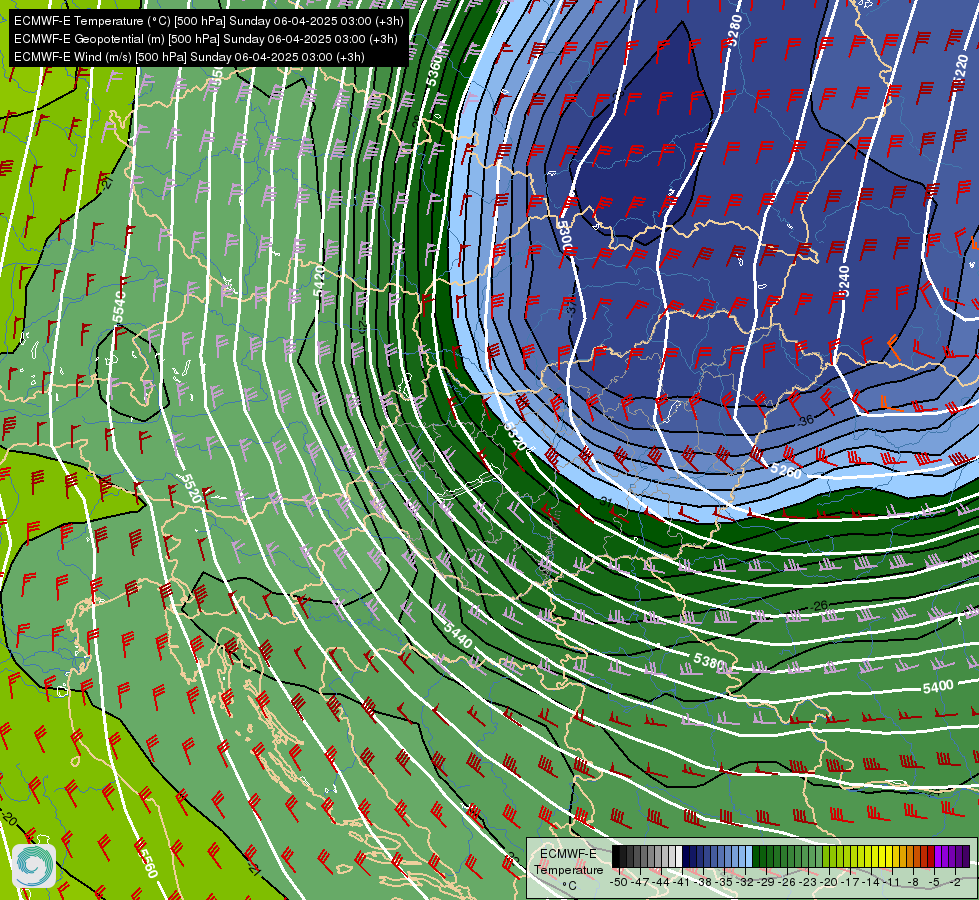Click the -50 legend scale value
This screenshot has width=979, height=900.
[x=619, y=882]
